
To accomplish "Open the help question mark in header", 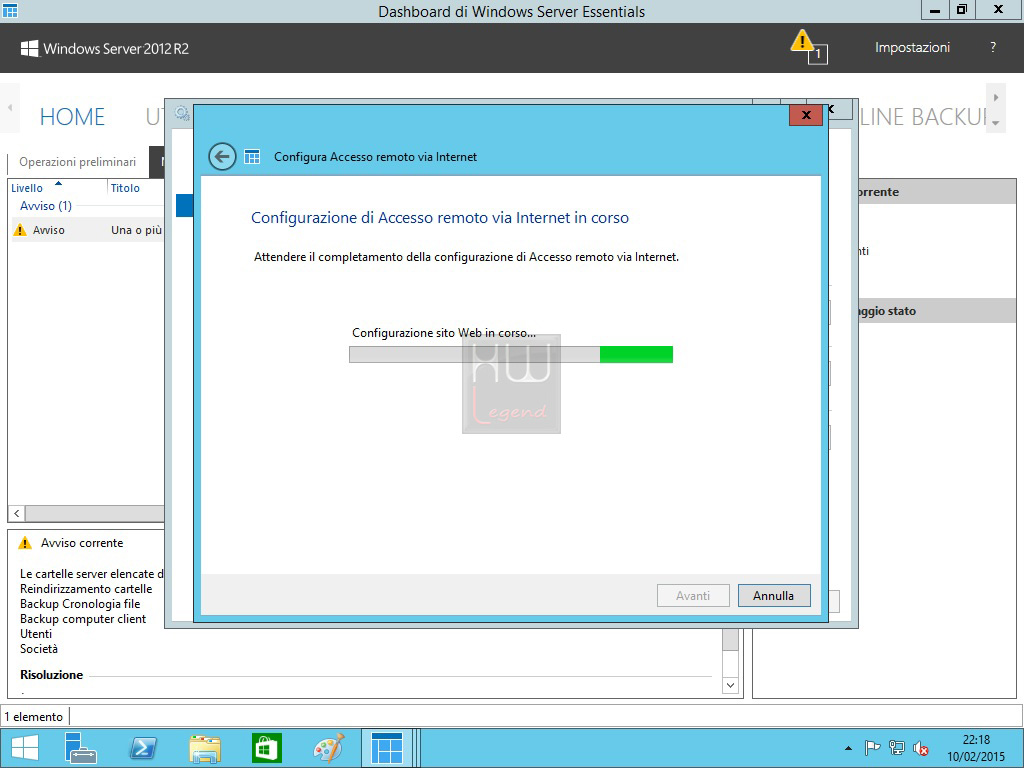I will [993, 47].
